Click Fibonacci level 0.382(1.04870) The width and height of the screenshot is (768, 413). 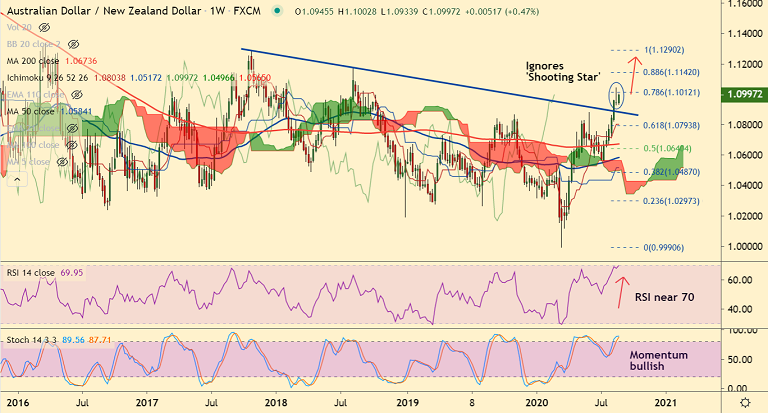[672, 172]
